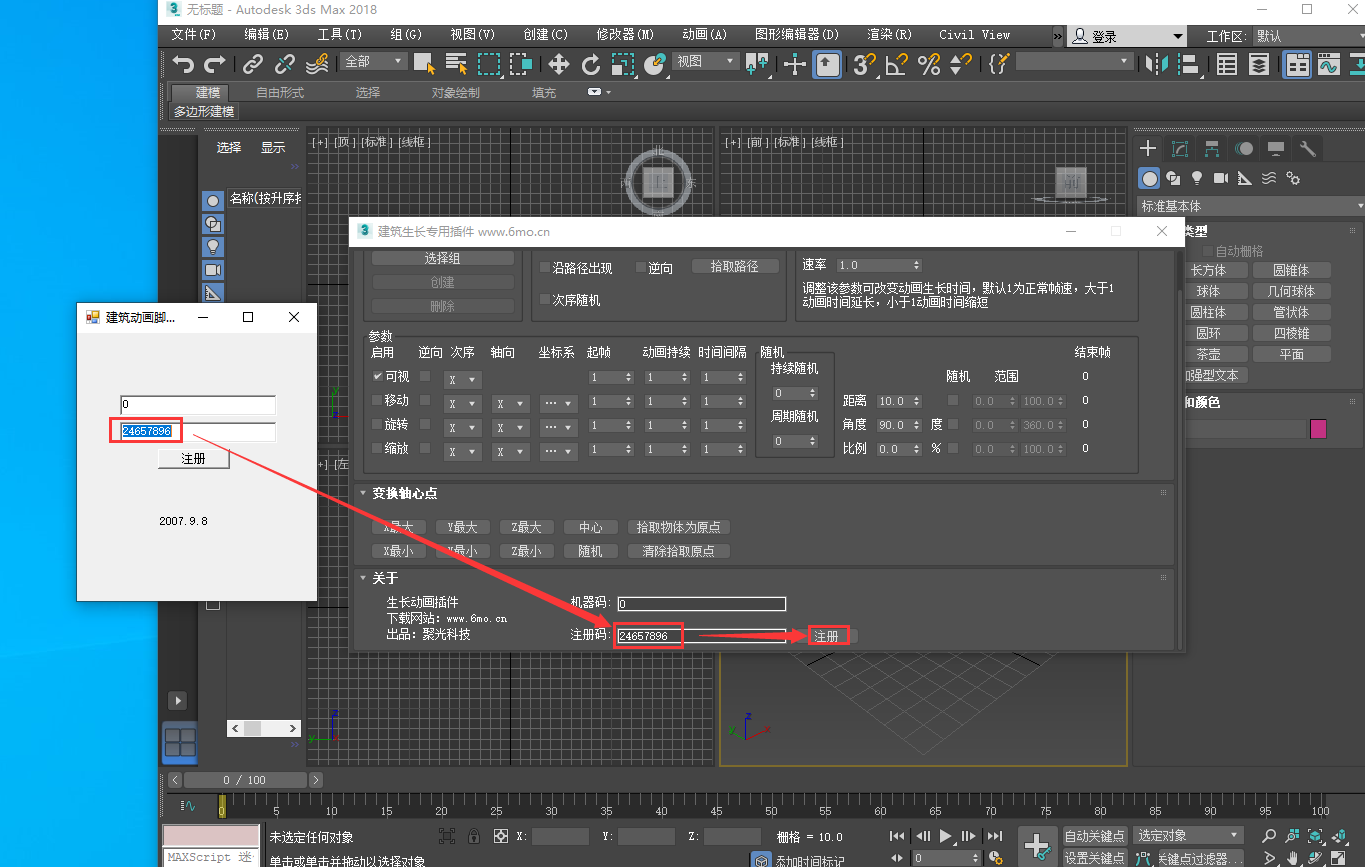Image resolution: width=1365 pixels, height=867 pixels.
Task: Click the Mirror tool icon
Action: [x=1157, y=64]
